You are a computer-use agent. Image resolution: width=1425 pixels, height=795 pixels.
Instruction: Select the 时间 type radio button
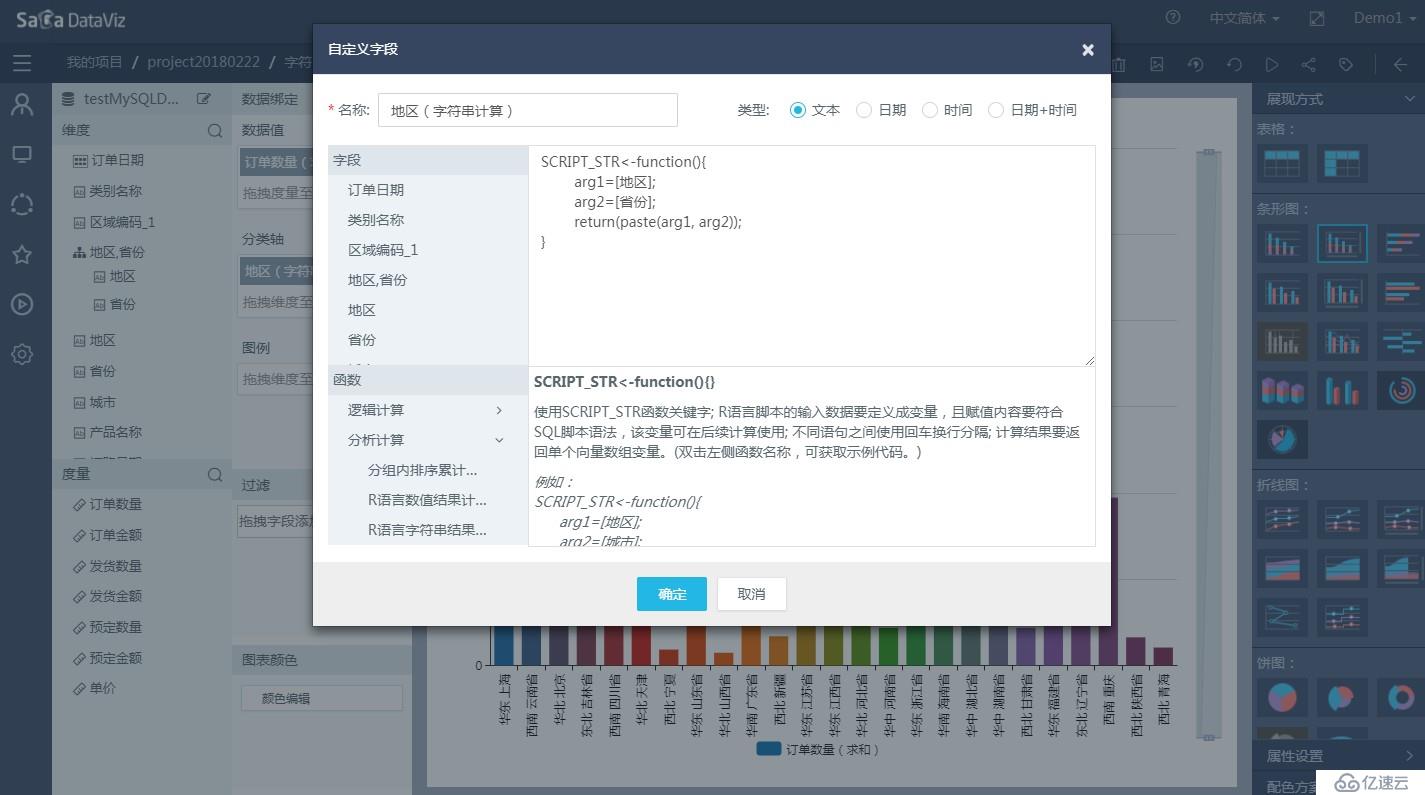coord(930,110)
